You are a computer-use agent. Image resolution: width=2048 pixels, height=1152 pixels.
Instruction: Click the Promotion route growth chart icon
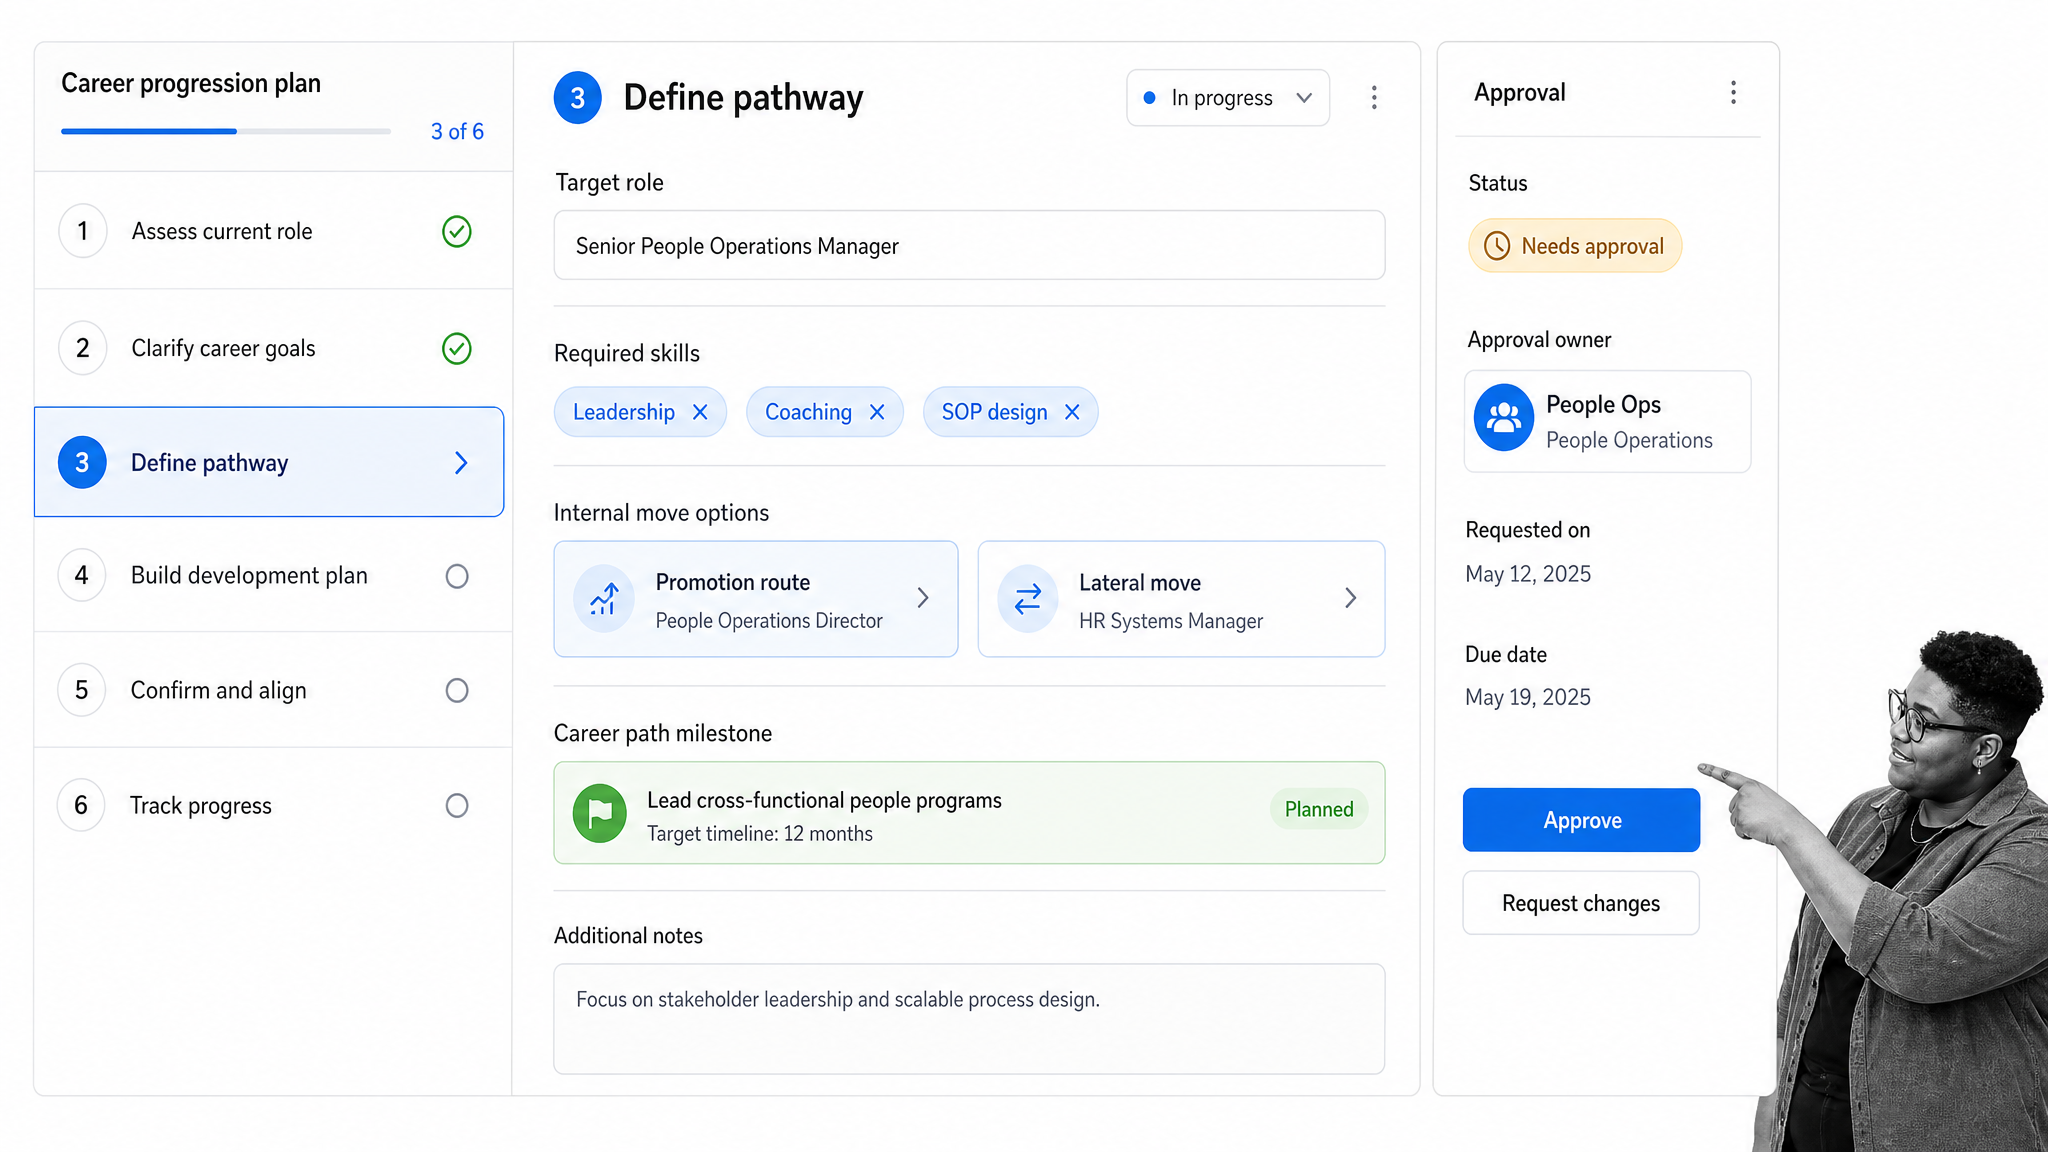tap(604, 599)
